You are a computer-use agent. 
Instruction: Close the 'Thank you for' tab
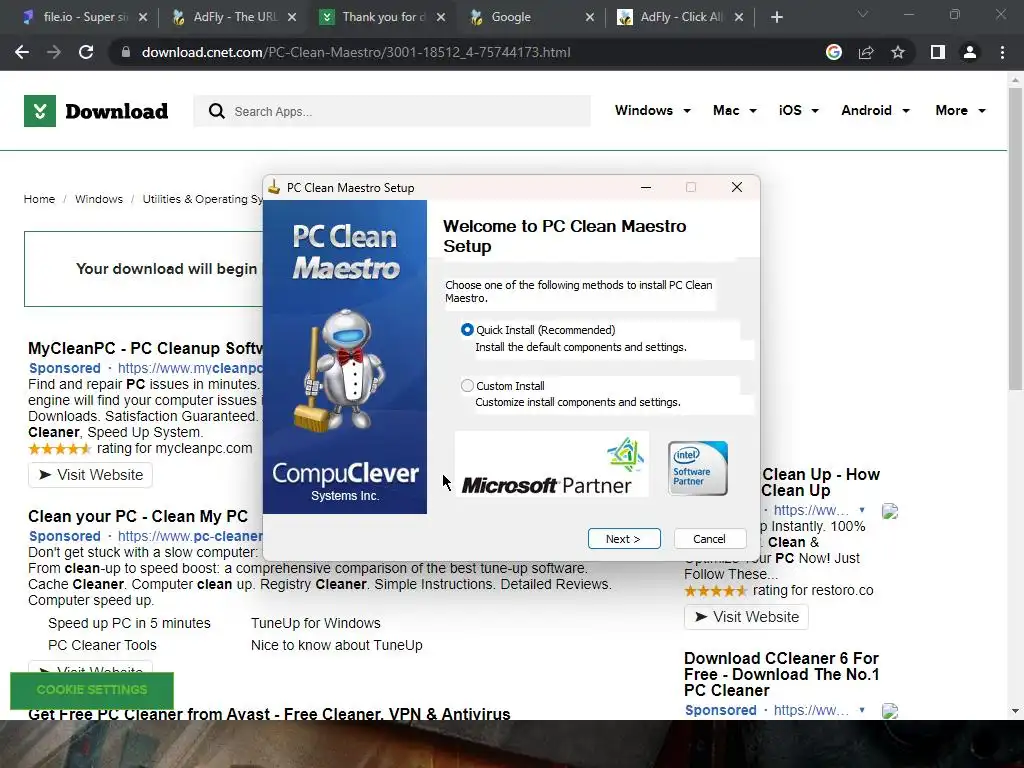[x=441, y=17]
